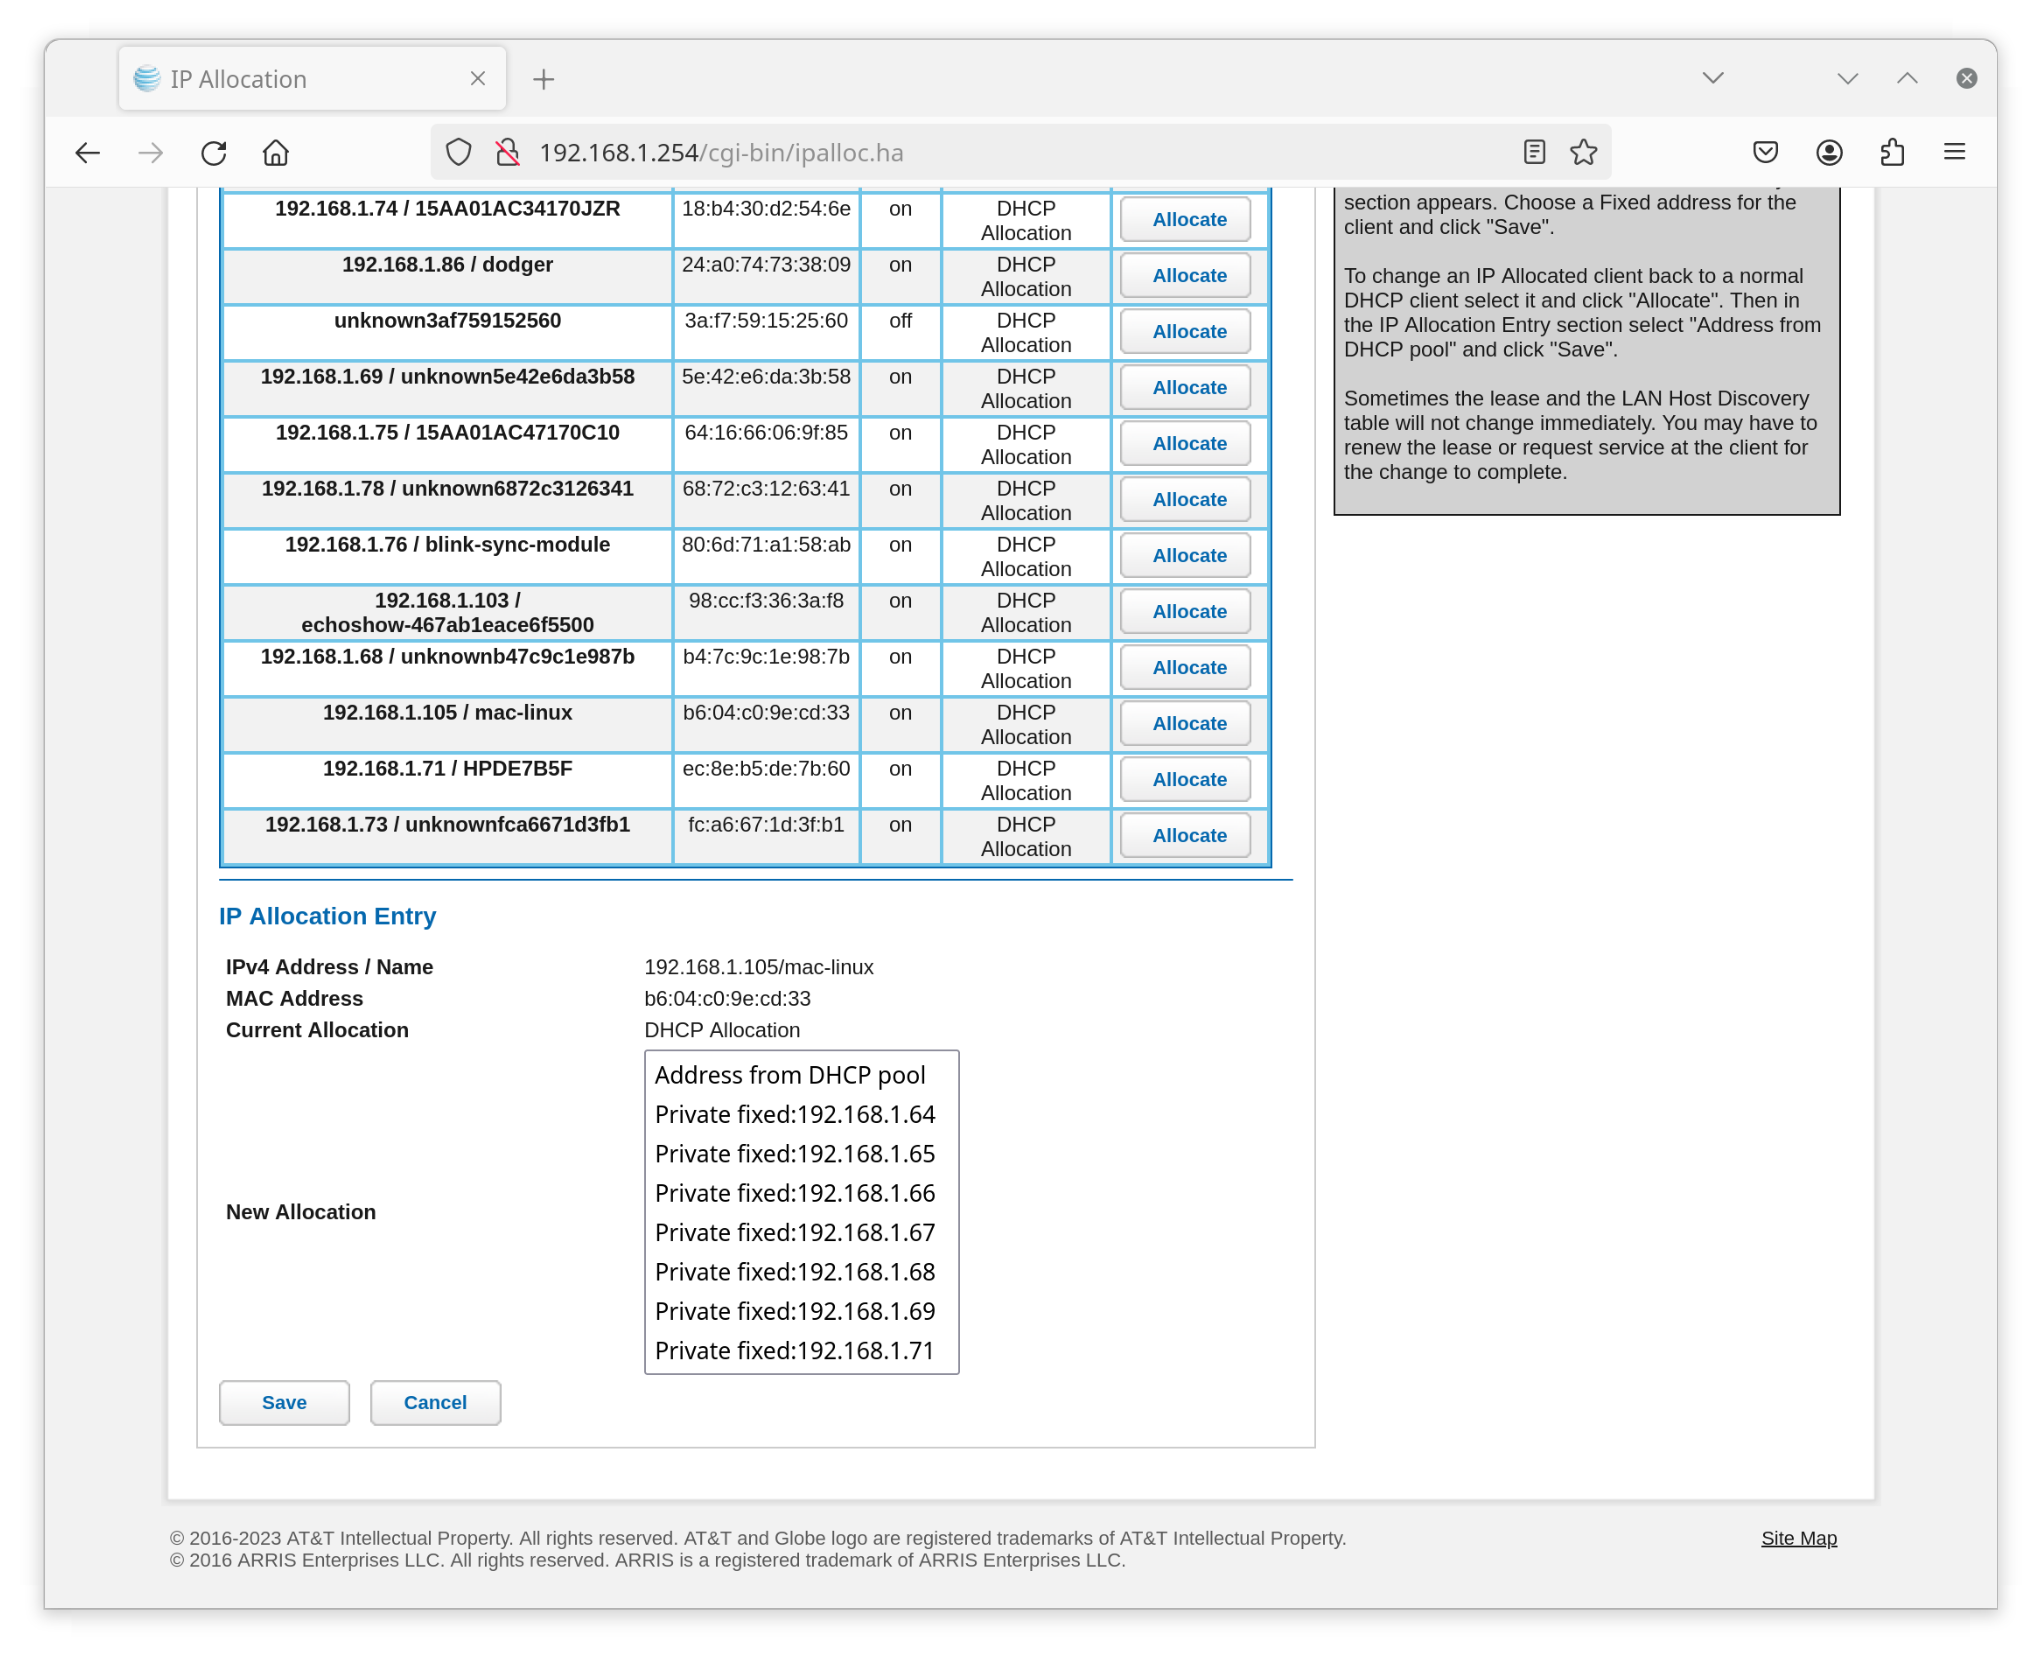
Task: Save the new IP allocation
Action: (284, 1402)
